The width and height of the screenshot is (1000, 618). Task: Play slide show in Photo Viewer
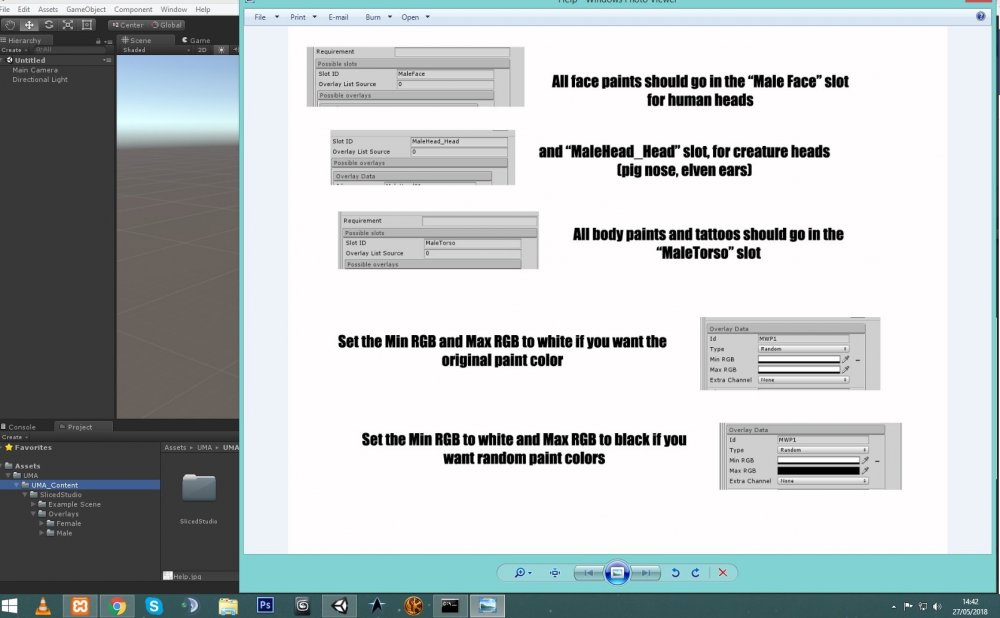617,572
